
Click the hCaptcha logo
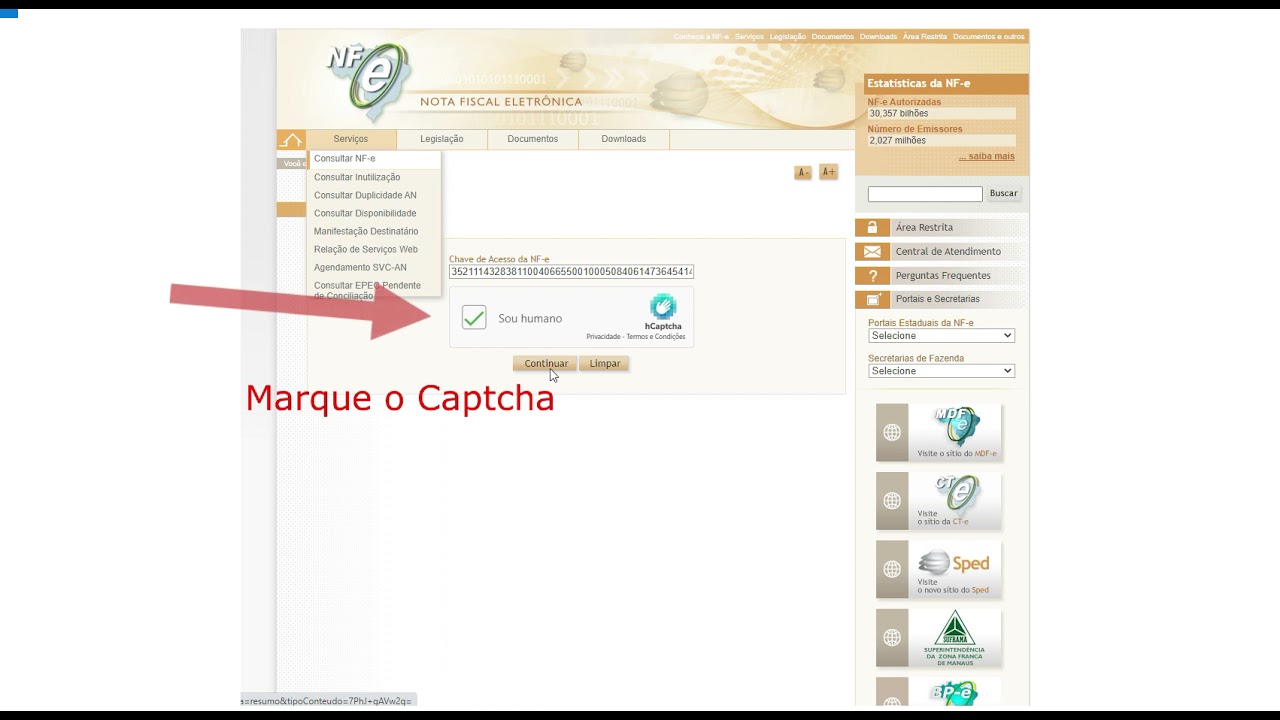[x=663, y=307]
